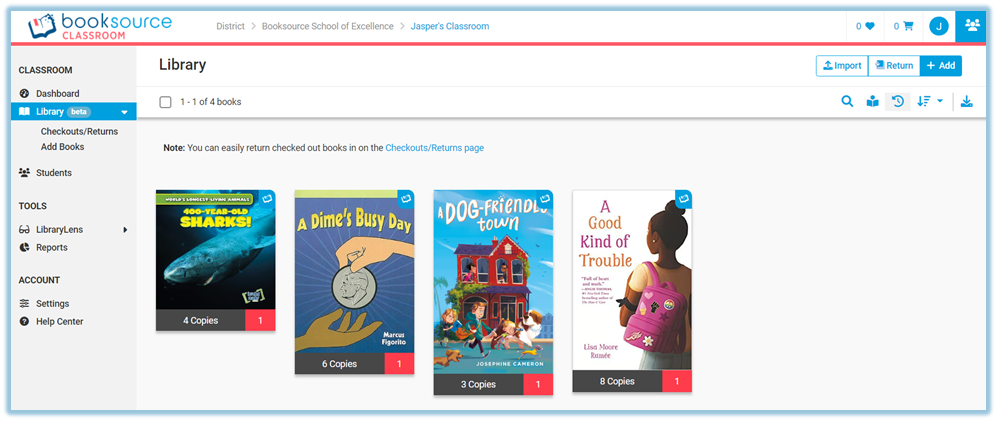This screenshot has width=997, height=421.
Task: Open the A Good Kind of Trouble cover
Action: click(x=632, y=280)
